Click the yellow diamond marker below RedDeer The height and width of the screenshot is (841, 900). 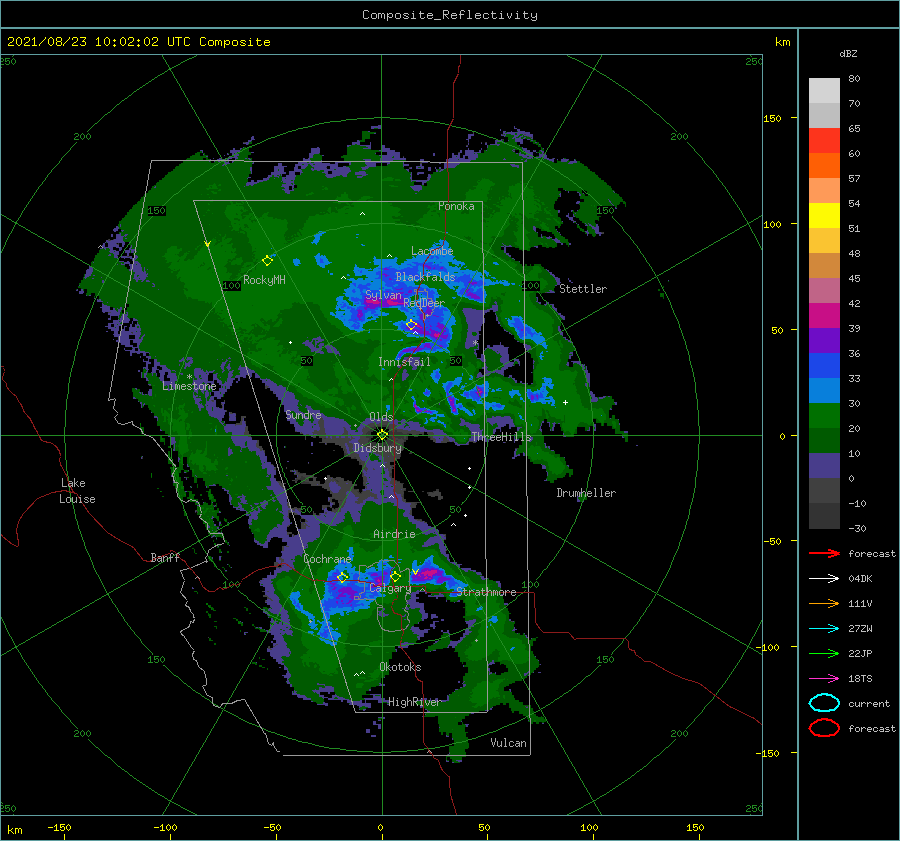[x=411, y=325]
